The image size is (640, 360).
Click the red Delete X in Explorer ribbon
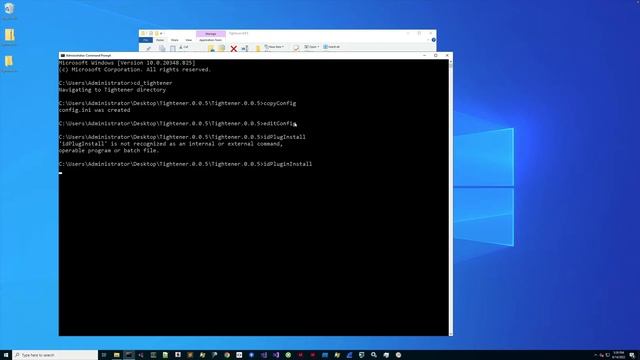click(233, 49)
